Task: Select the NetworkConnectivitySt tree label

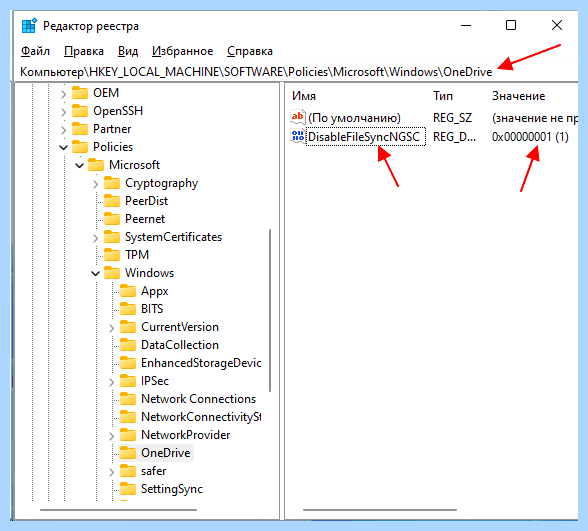Action: [x=201, y=417]
